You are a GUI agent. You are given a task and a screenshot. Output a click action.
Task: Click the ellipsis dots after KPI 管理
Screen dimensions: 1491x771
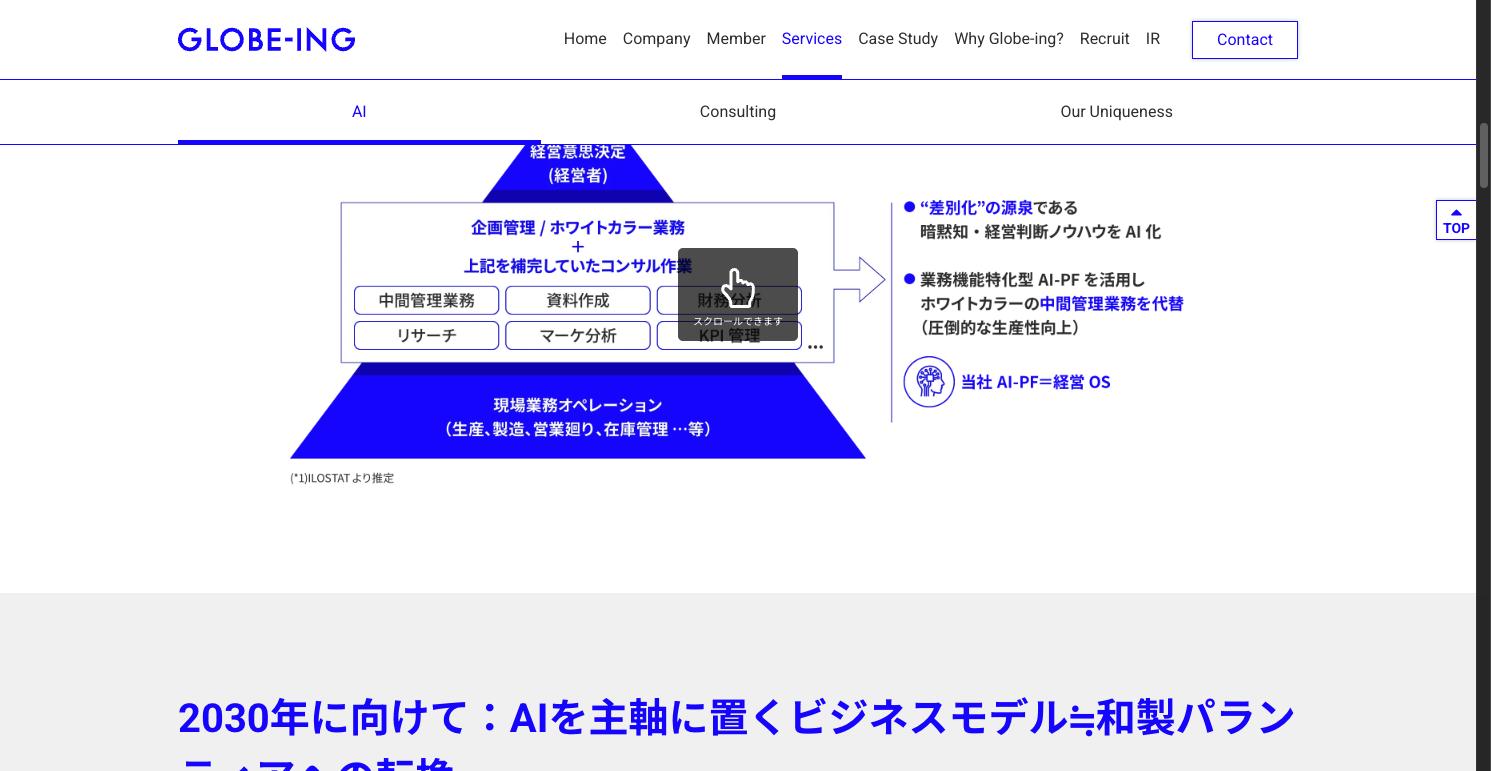coord(816,347)
